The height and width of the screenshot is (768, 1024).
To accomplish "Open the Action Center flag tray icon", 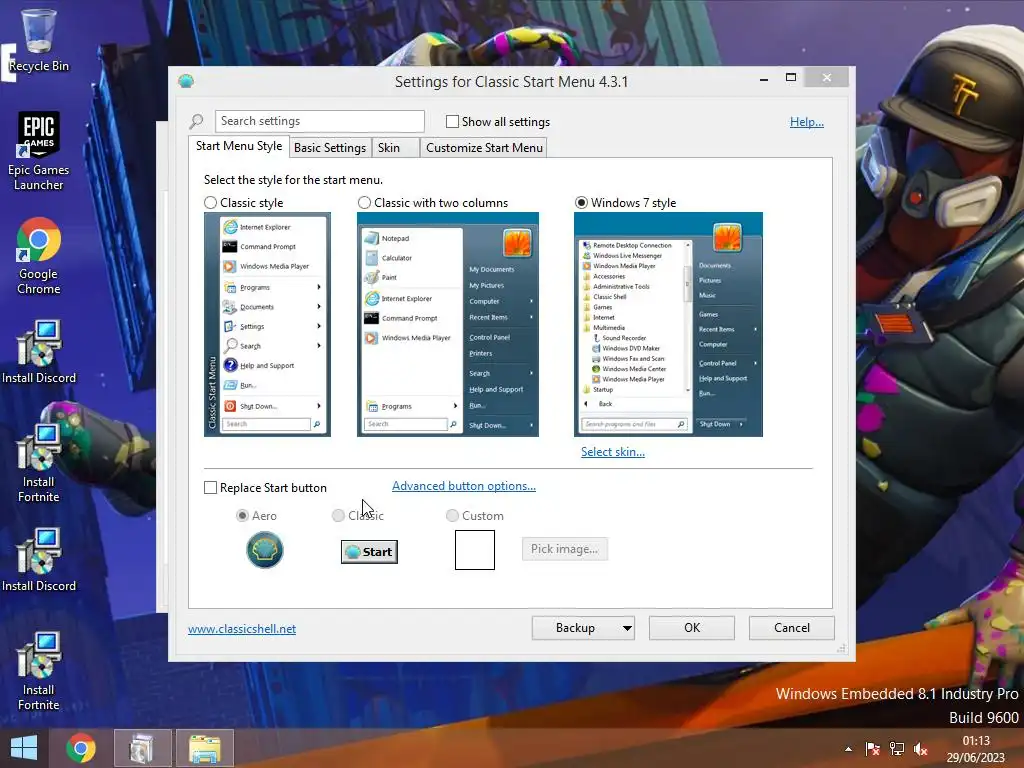I will point(872,749).
